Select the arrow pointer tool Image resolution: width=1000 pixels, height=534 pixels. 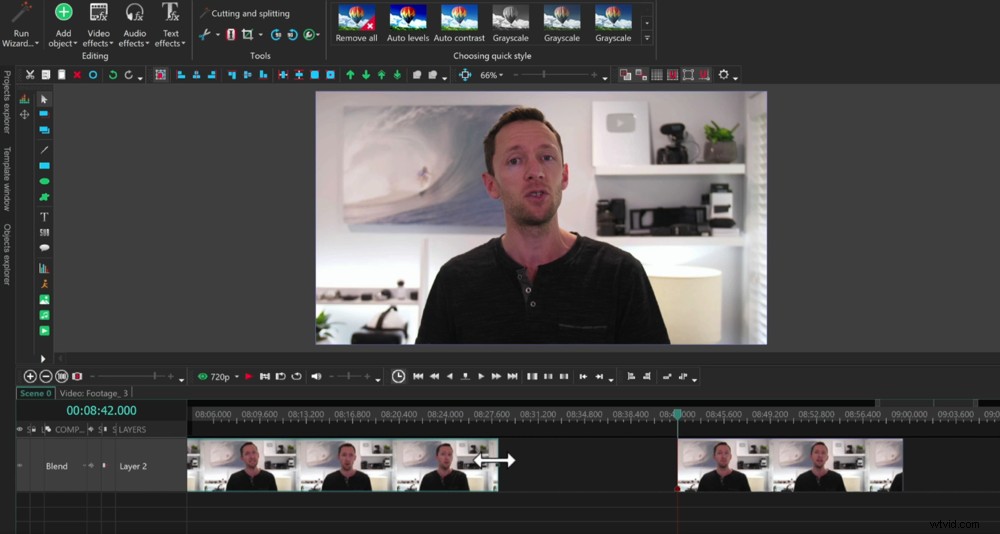coord(44,99)
